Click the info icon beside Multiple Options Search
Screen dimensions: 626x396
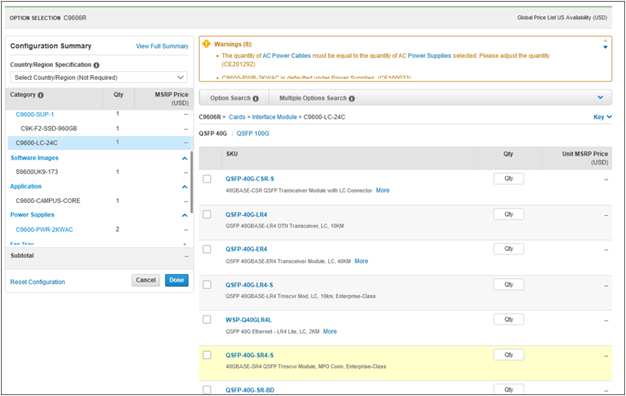(352, 99)
